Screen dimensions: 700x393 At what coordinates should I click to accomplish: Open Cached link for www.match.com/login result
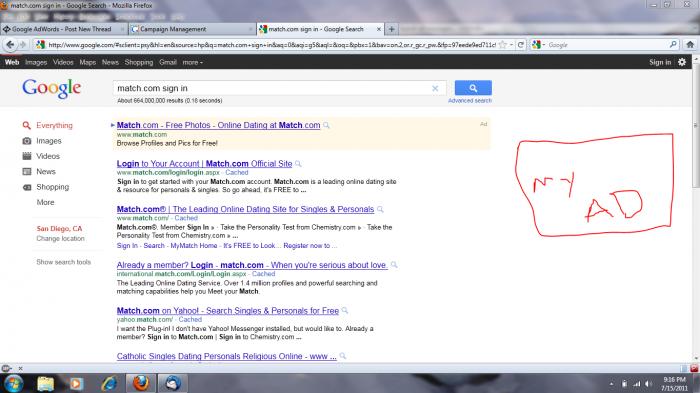click(237, 172)
